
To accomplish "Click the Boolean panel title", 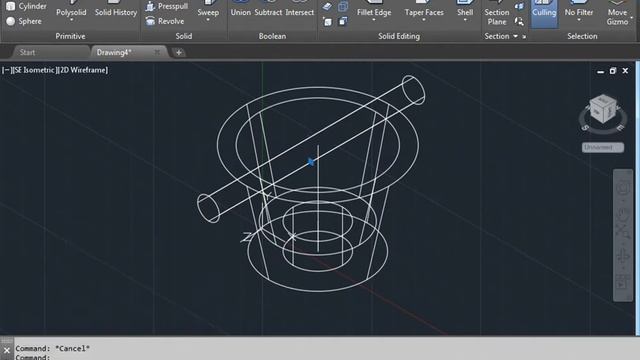I will pos(272,36).
